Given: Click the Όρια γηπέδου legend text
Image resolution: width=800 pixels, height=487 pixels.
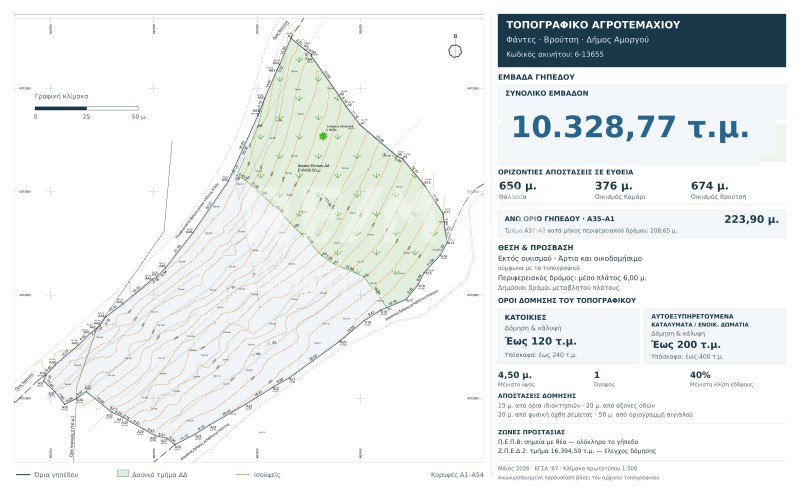Looking at the screenshot, I should (x=56, y=475).
